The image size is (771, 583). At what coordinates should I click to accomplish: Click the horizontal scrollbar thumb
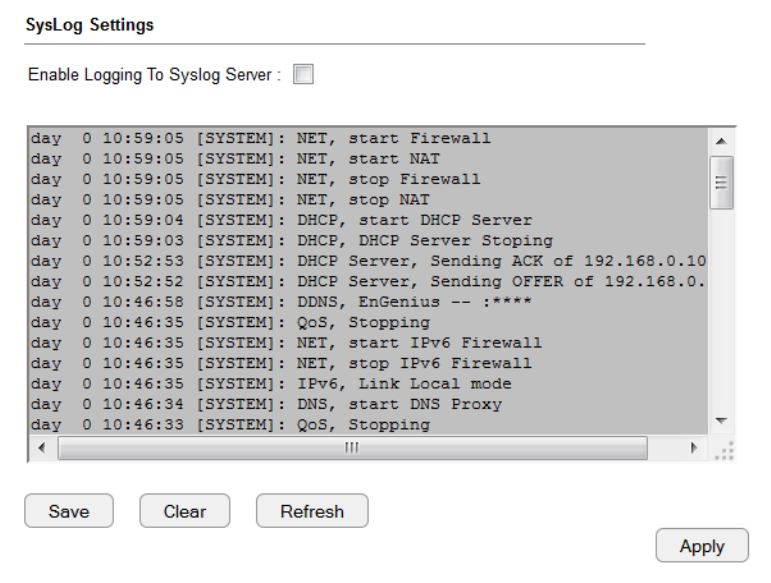point(352,448)
